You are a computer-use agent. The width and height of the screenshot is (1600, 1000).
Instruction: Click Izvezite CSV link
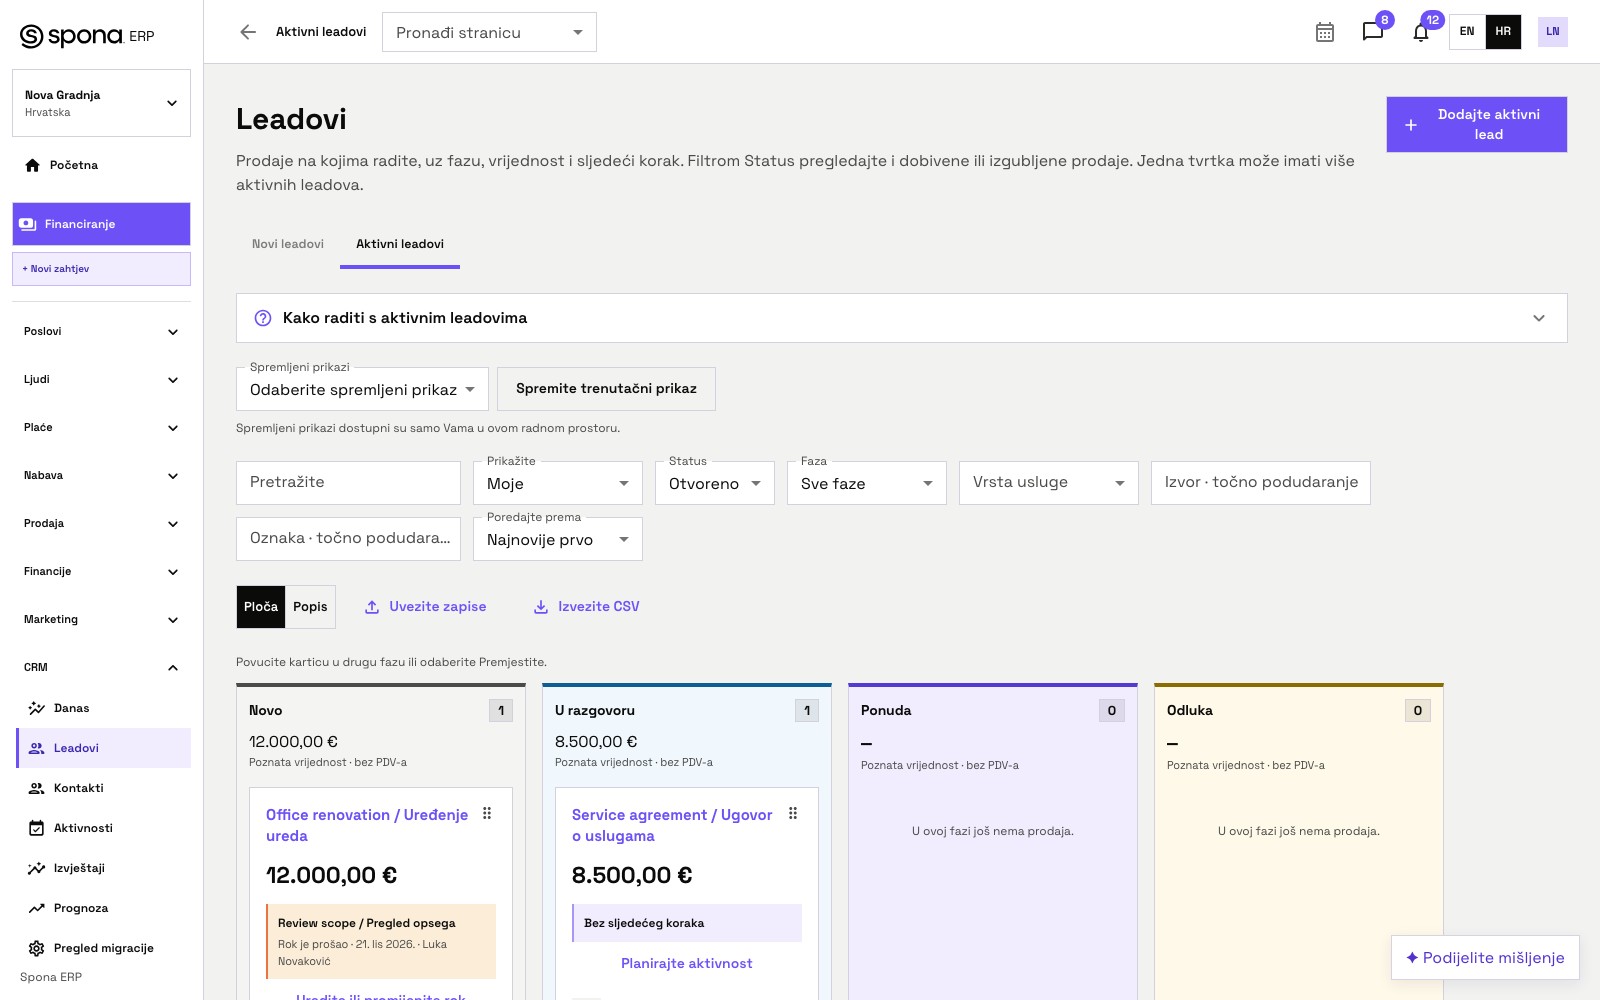(586, 607)
